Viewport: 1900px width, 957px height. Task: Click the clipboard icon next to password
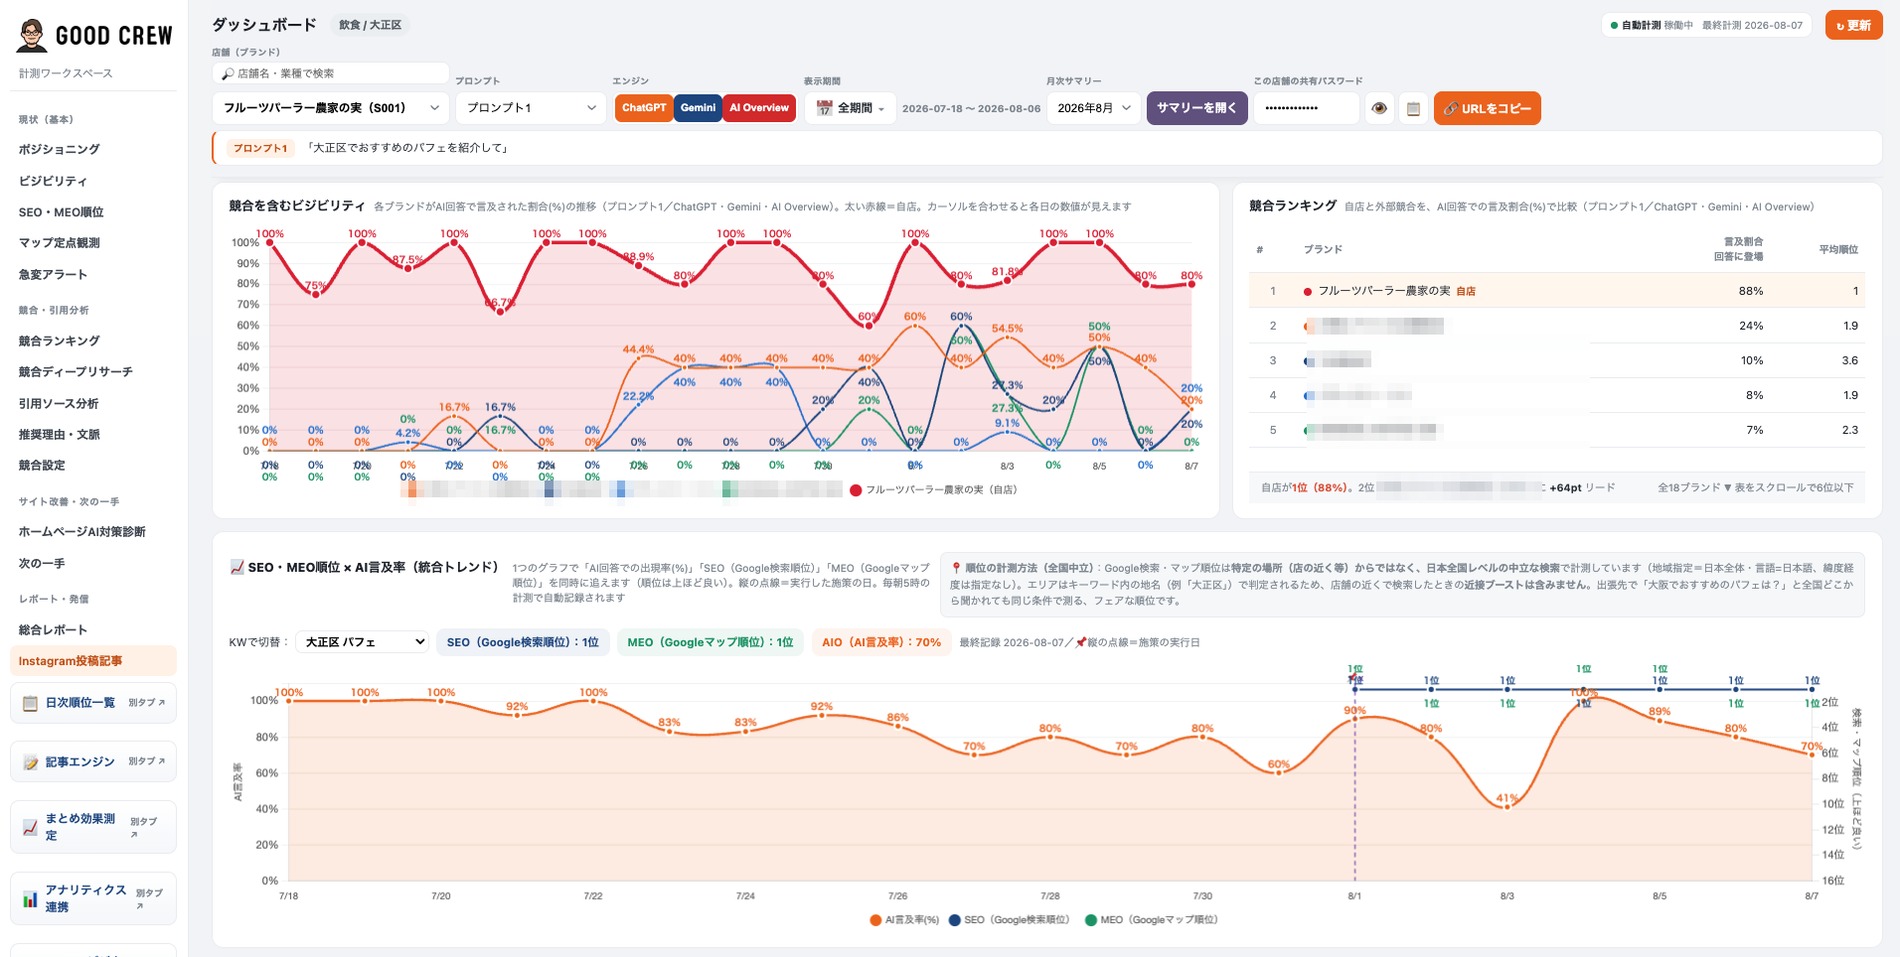point(1413,108)
